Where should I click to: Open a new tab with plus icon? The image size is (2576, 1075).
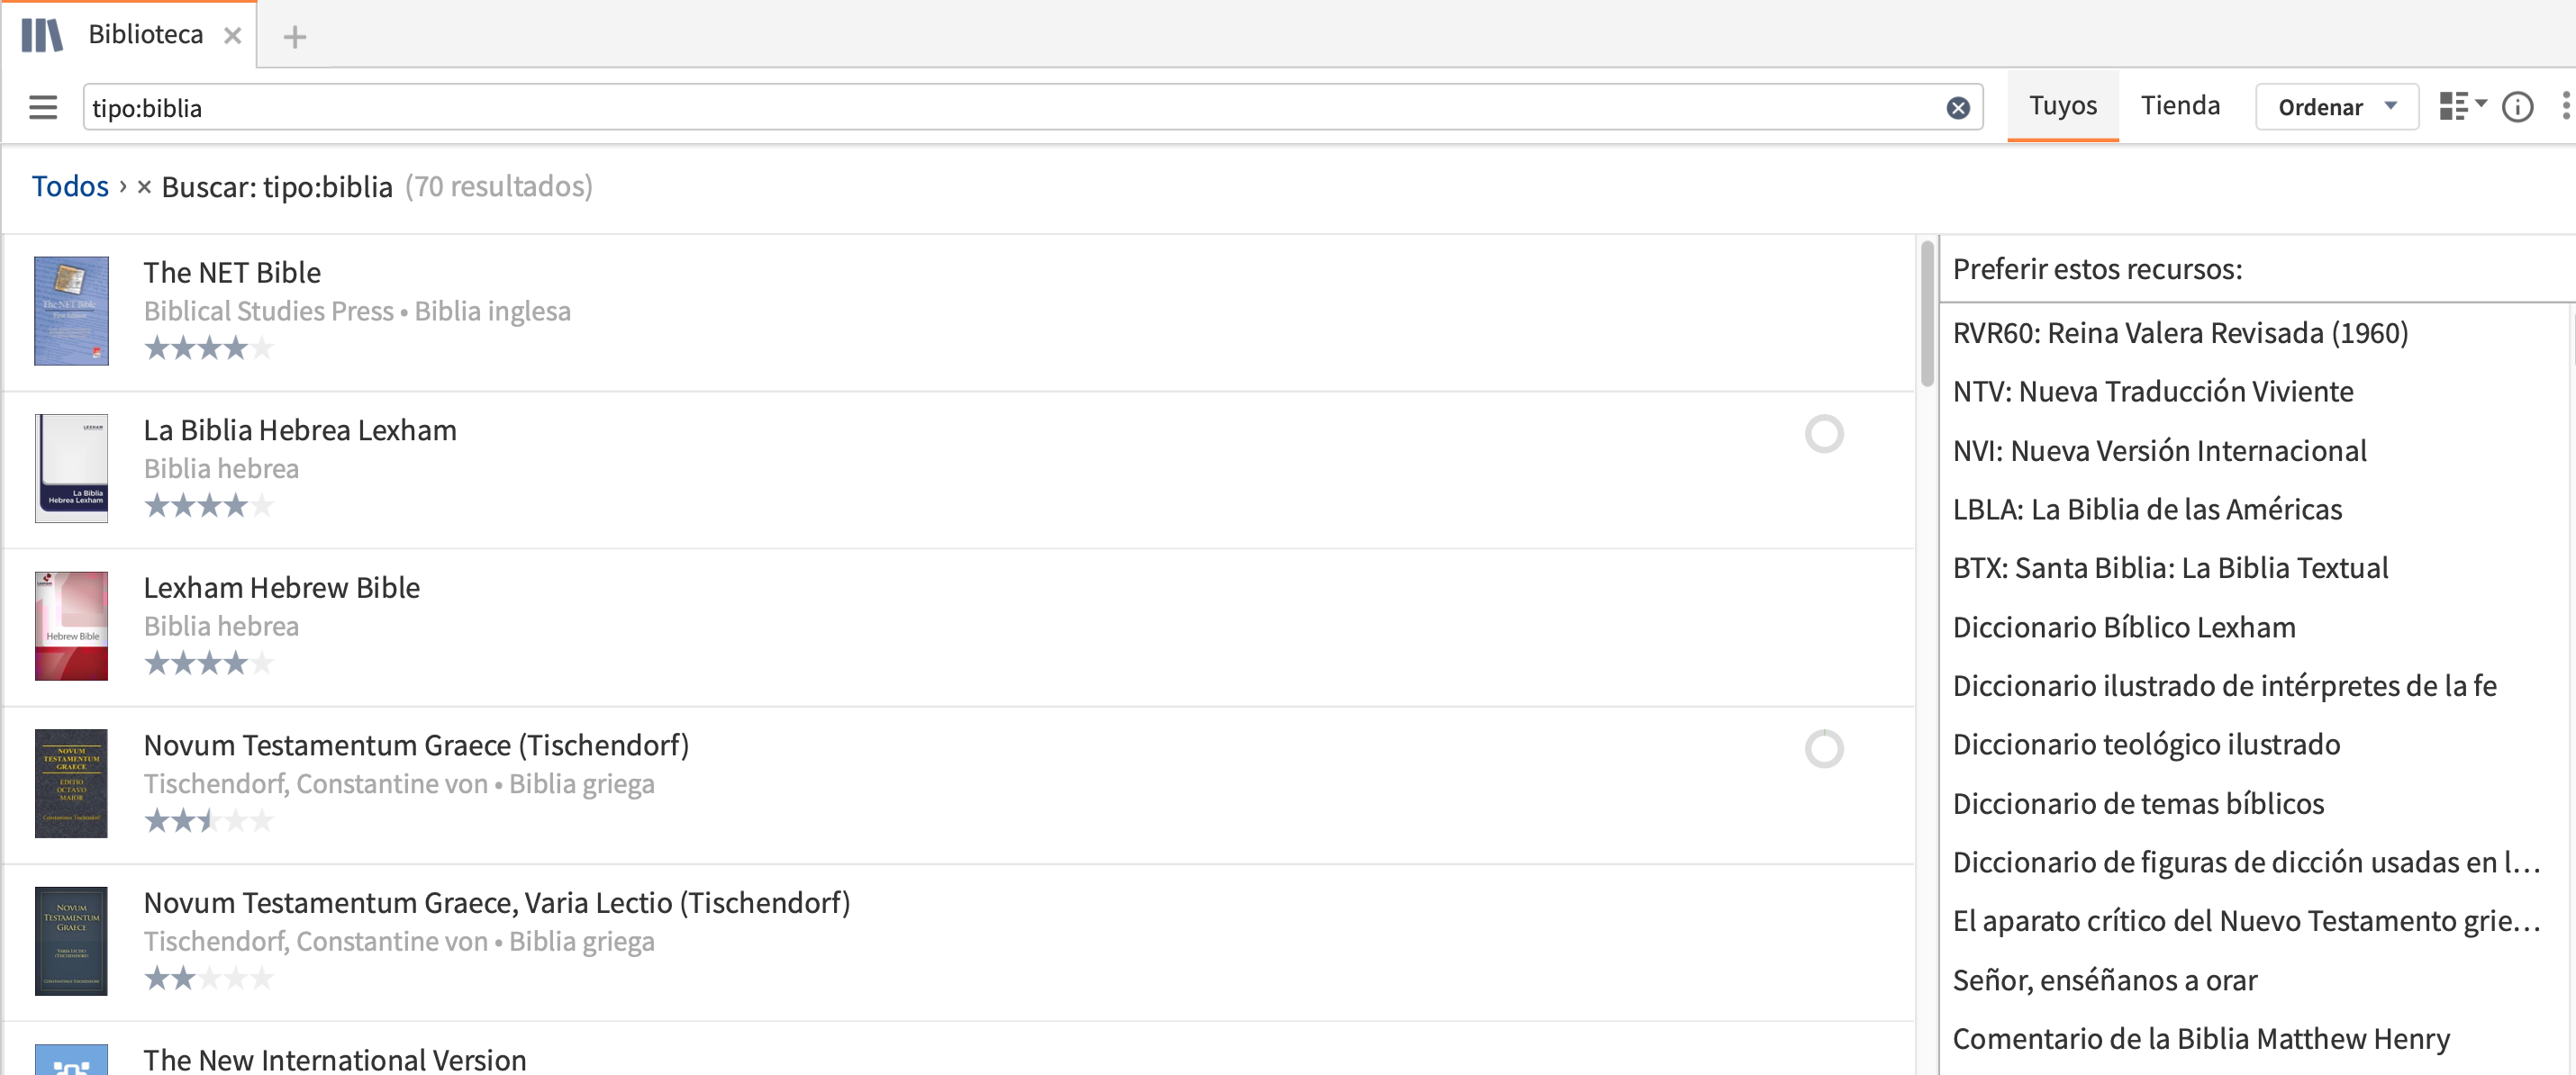294,37
